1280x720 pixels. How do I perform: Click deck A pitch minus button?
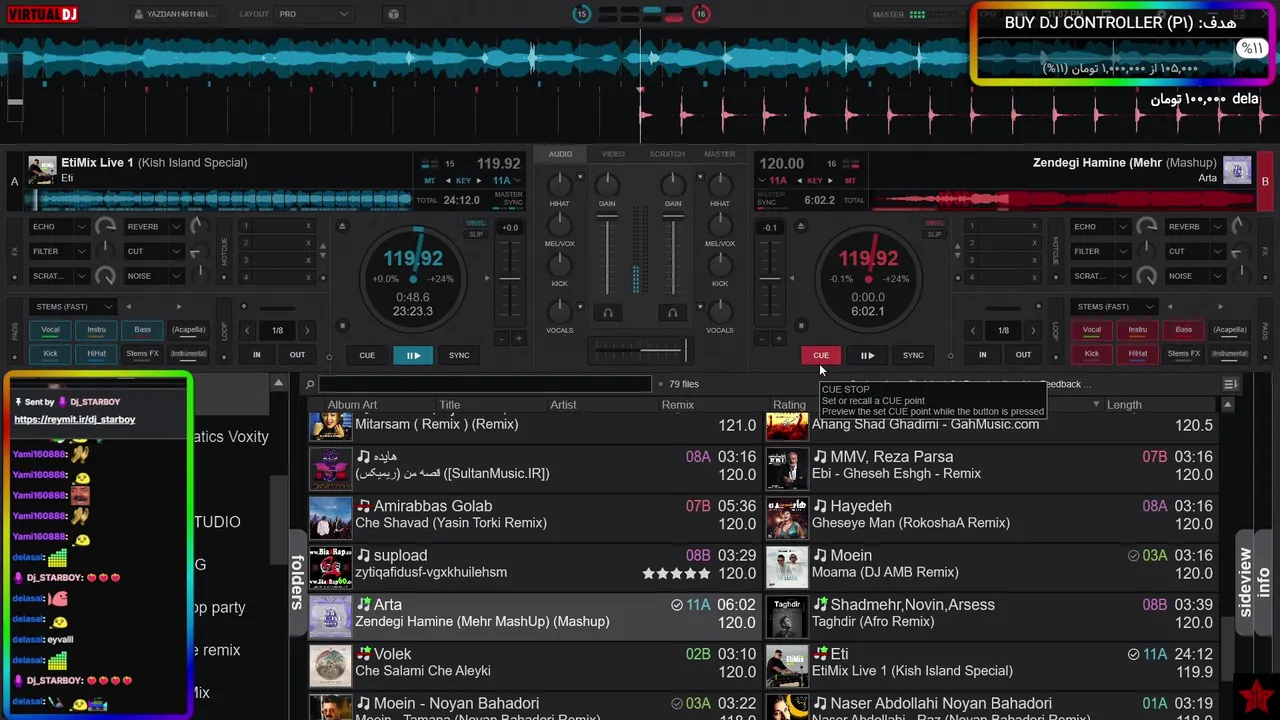coord(503,339)
